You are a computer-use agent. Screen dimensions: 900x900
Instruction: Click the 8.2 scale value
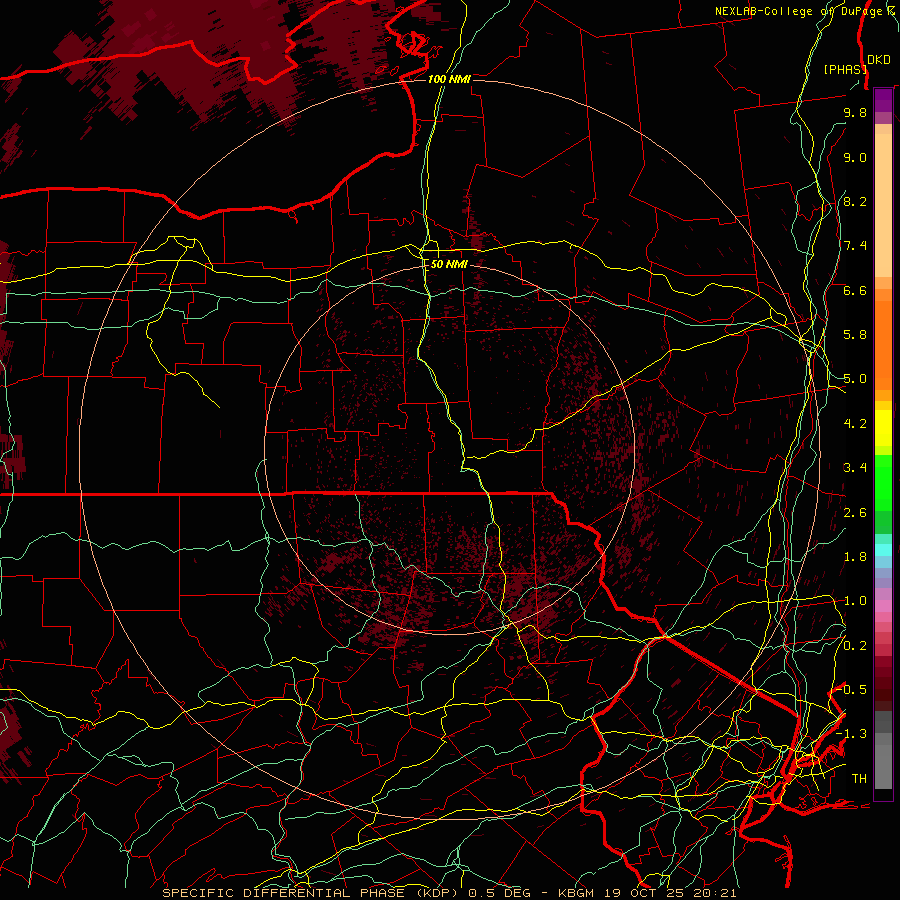855,201
